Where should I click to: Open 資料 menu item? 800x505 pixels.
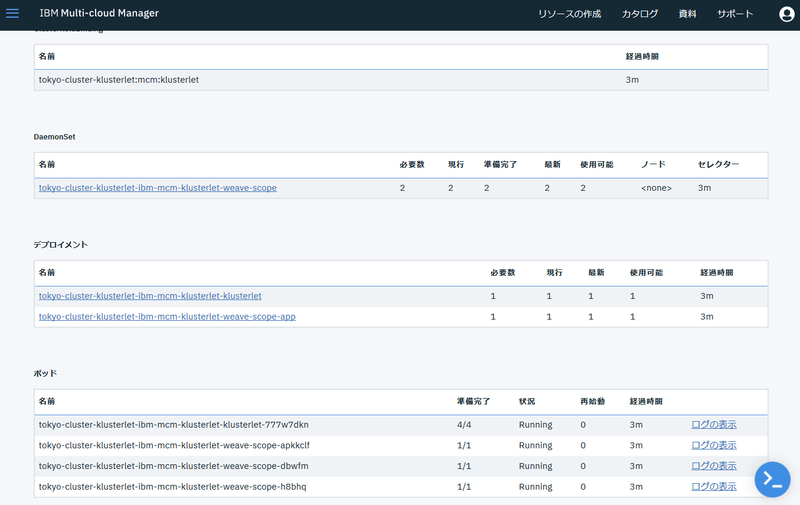coord(687,14)
